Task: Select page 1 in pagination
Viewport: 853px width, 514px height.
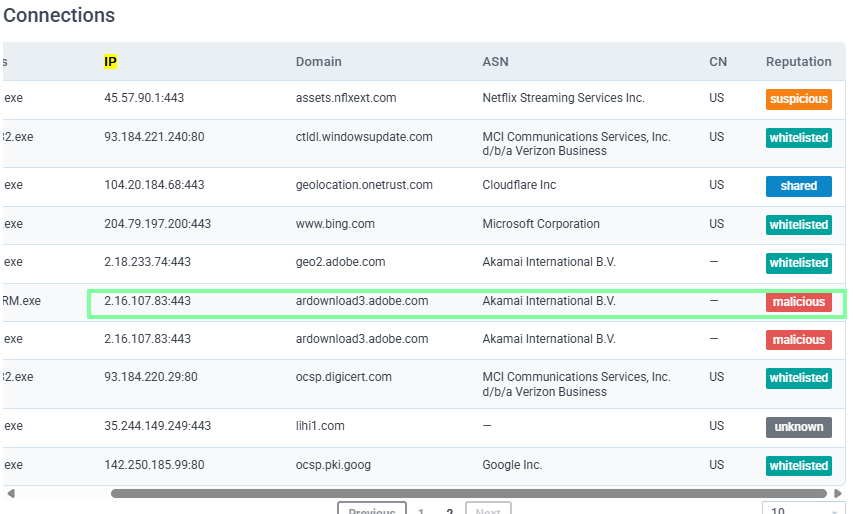Action: point(421,510)
